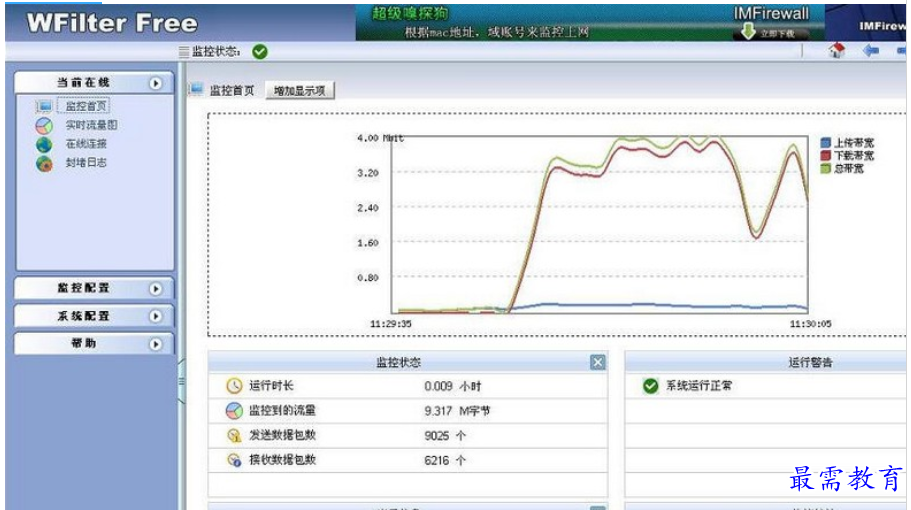Click the 11:29:35 time axis label
Screen dimensions: 911x510
(390, 324)
